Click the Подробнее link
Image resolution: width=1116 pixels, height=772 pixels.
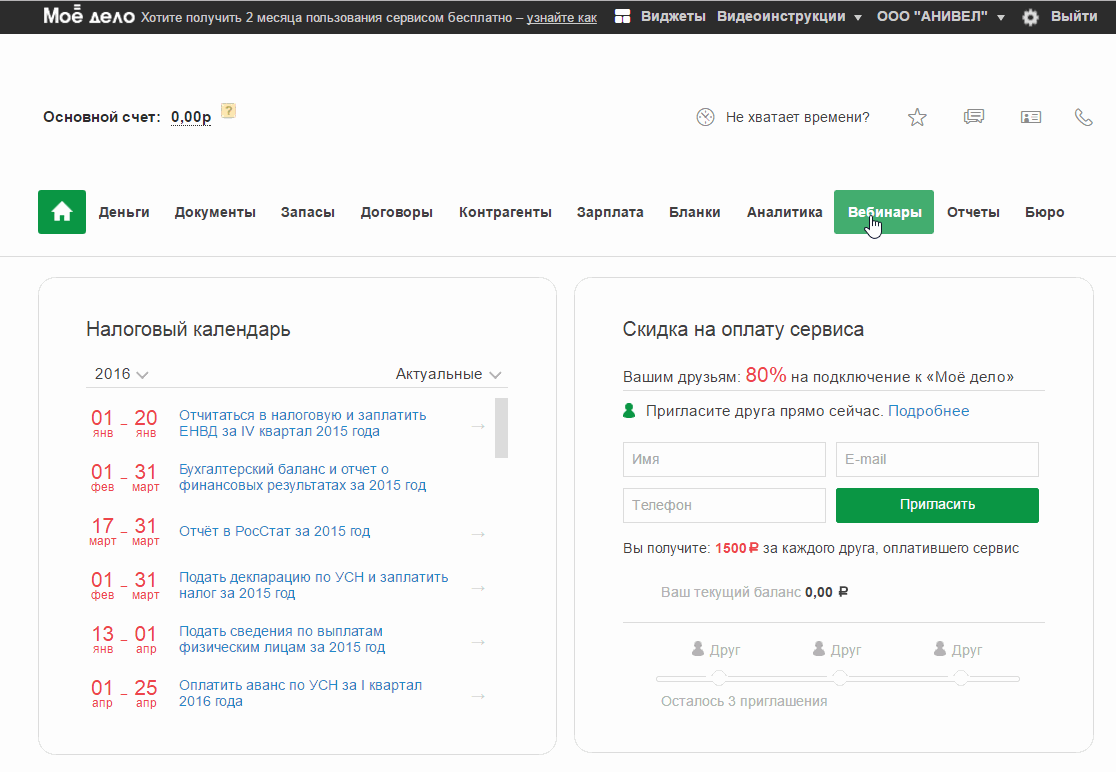click(928, 411)
